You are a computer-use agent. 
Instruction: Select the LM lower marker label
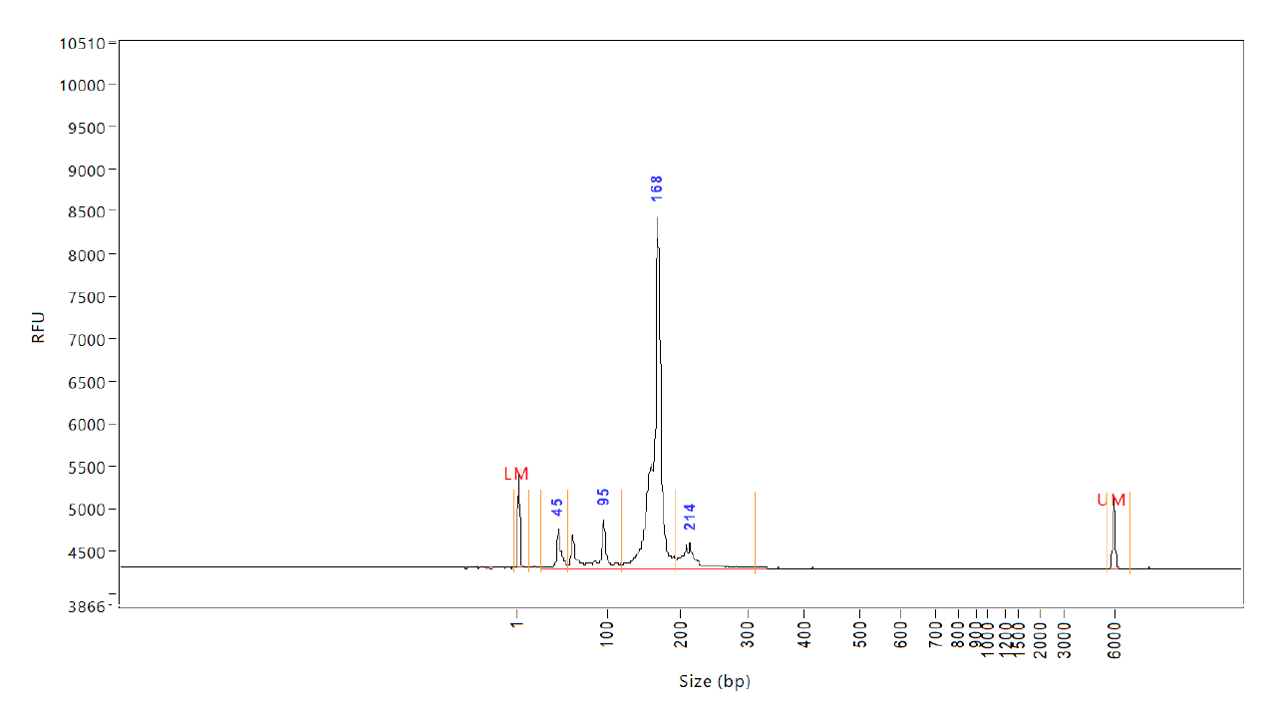click(x=516, y=473)
